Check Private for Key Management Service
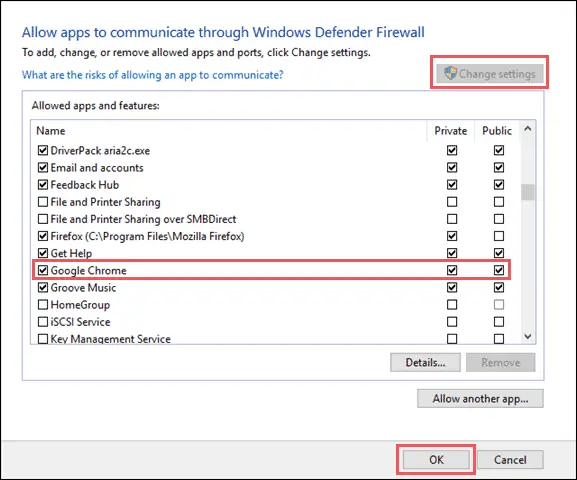The width and height of the screenshot is (577, 480). tap(452, 339)
